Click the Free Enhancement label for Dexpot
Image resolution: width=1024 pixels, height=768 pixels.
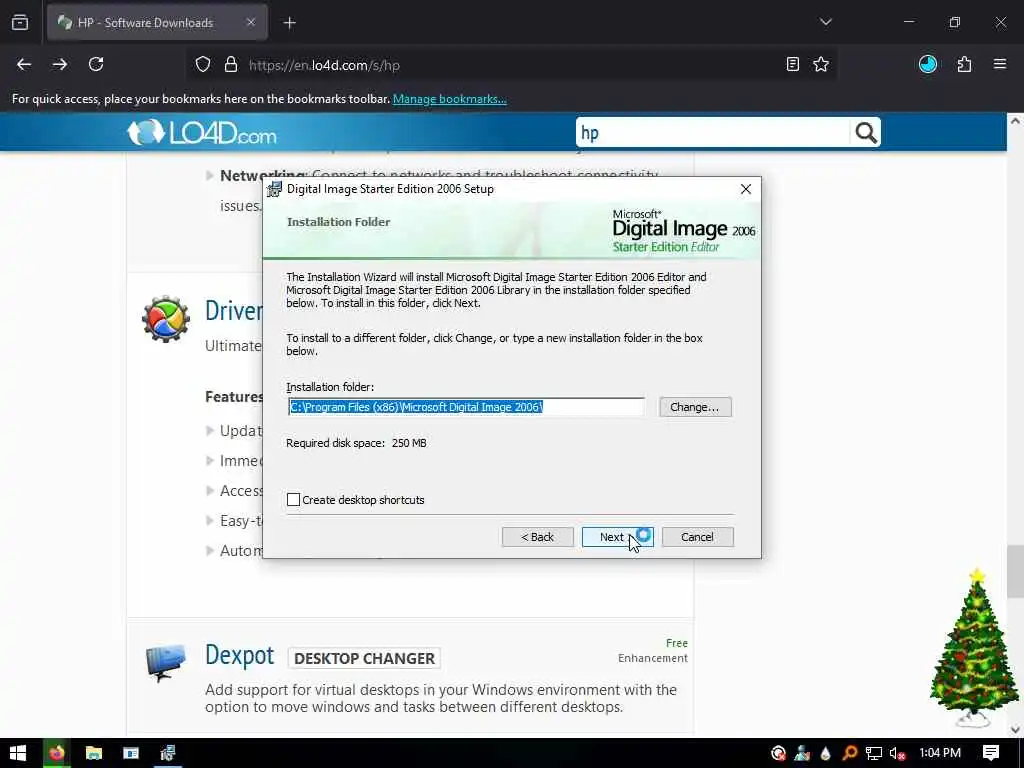tap(653, 650)
